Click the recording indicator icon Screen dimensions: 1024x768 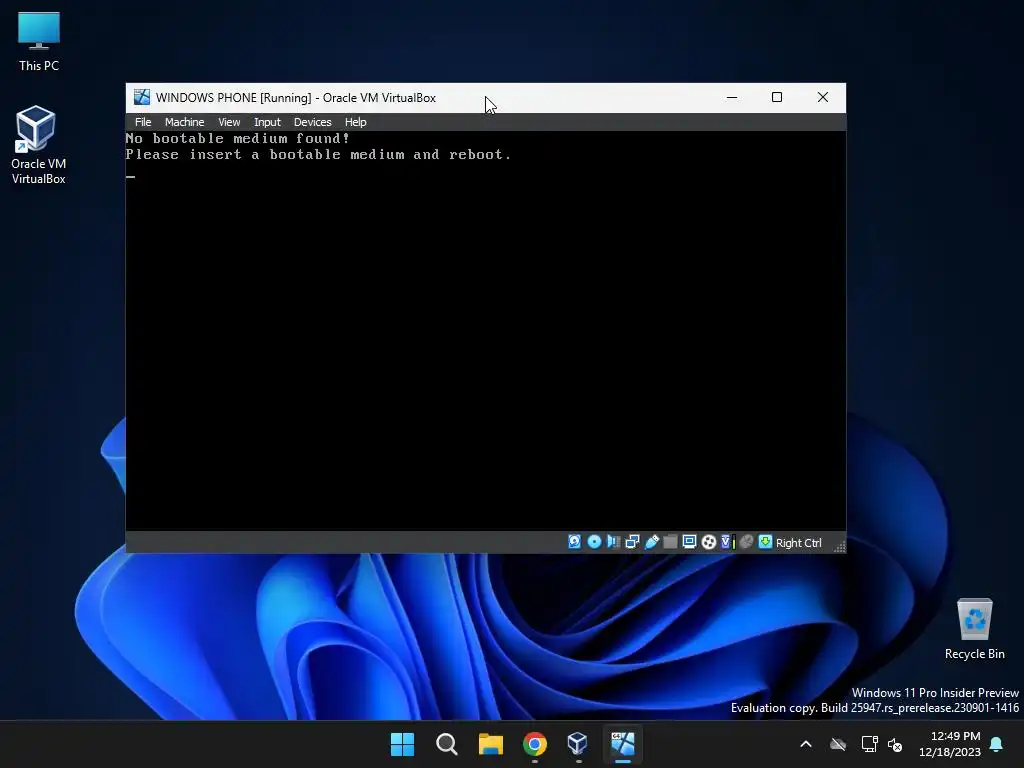tap(709, 541)
